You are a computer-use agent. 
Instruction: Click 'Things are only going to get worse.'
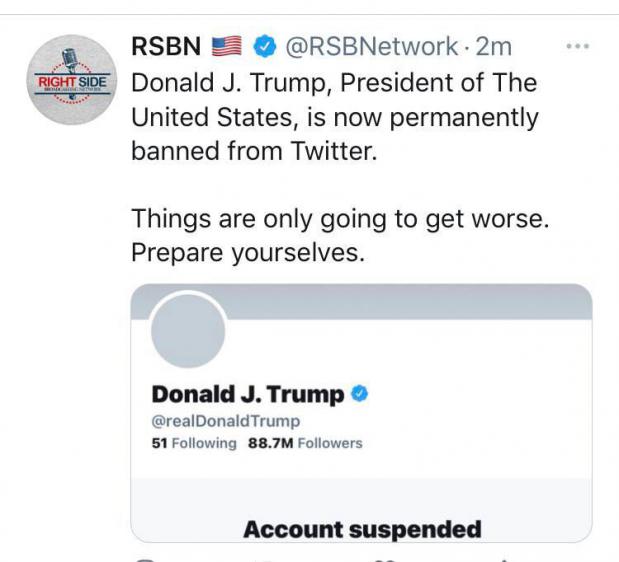[340, 220]
